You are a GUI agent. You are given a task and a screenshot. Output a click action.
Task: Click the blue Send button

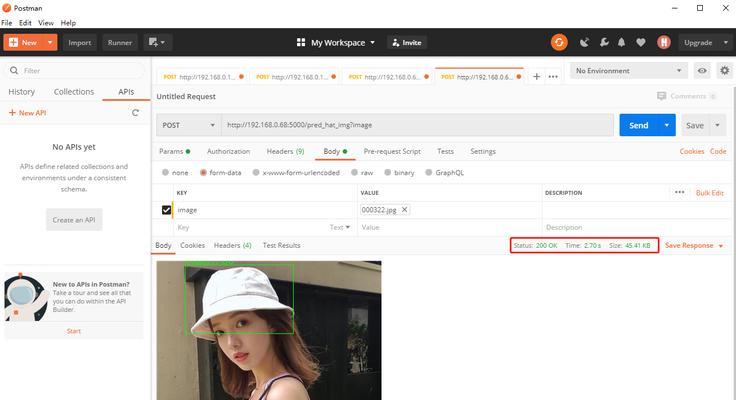[x=639, y=125]
